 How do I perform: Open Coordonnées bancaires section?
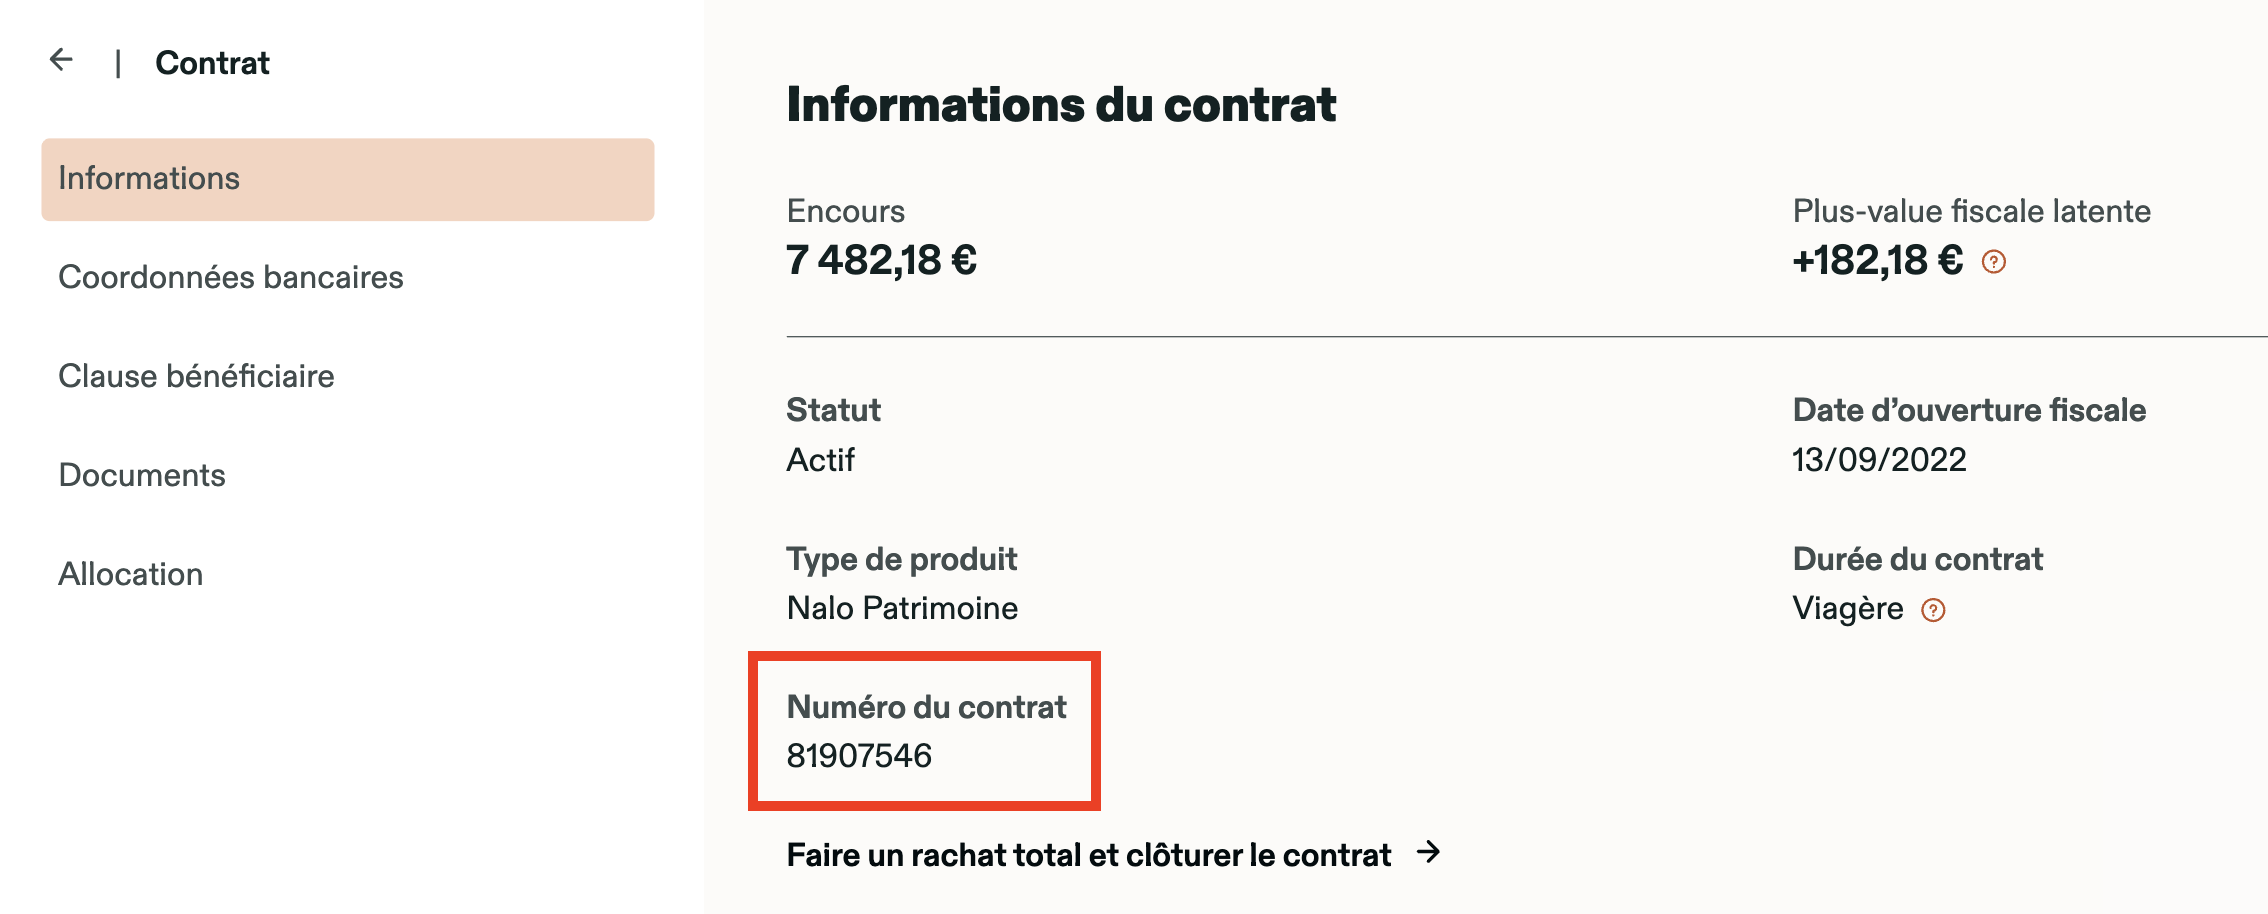[231, 277]
